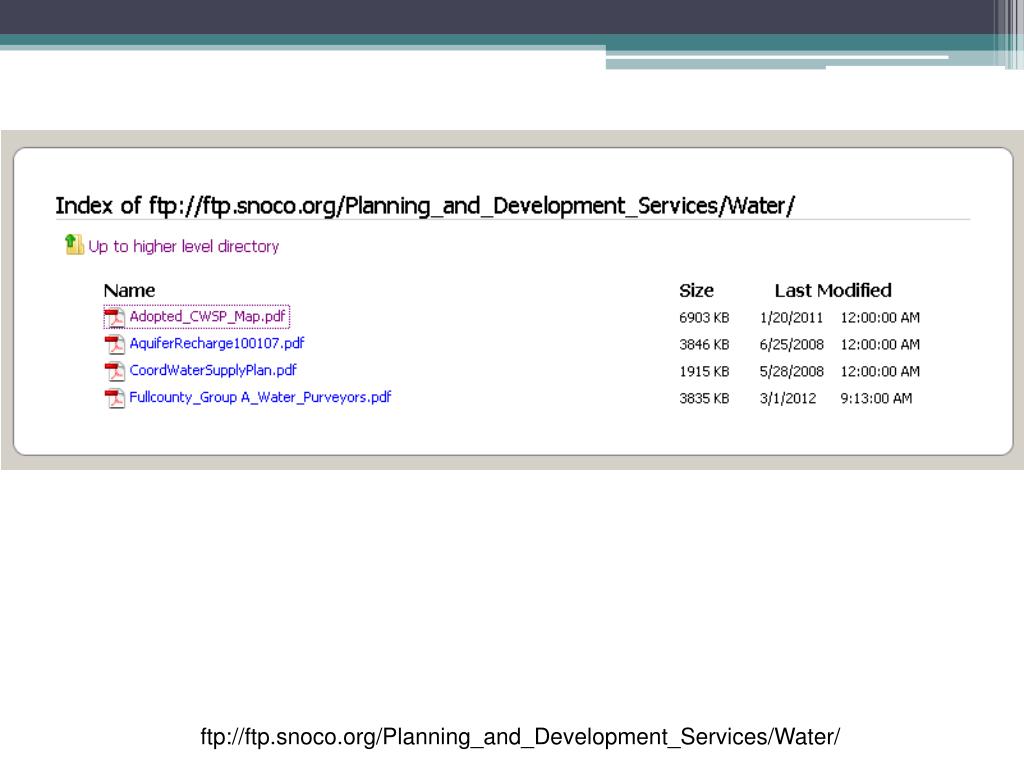
Task: Select the 1915 KB size value
Action: click(704, 372)
